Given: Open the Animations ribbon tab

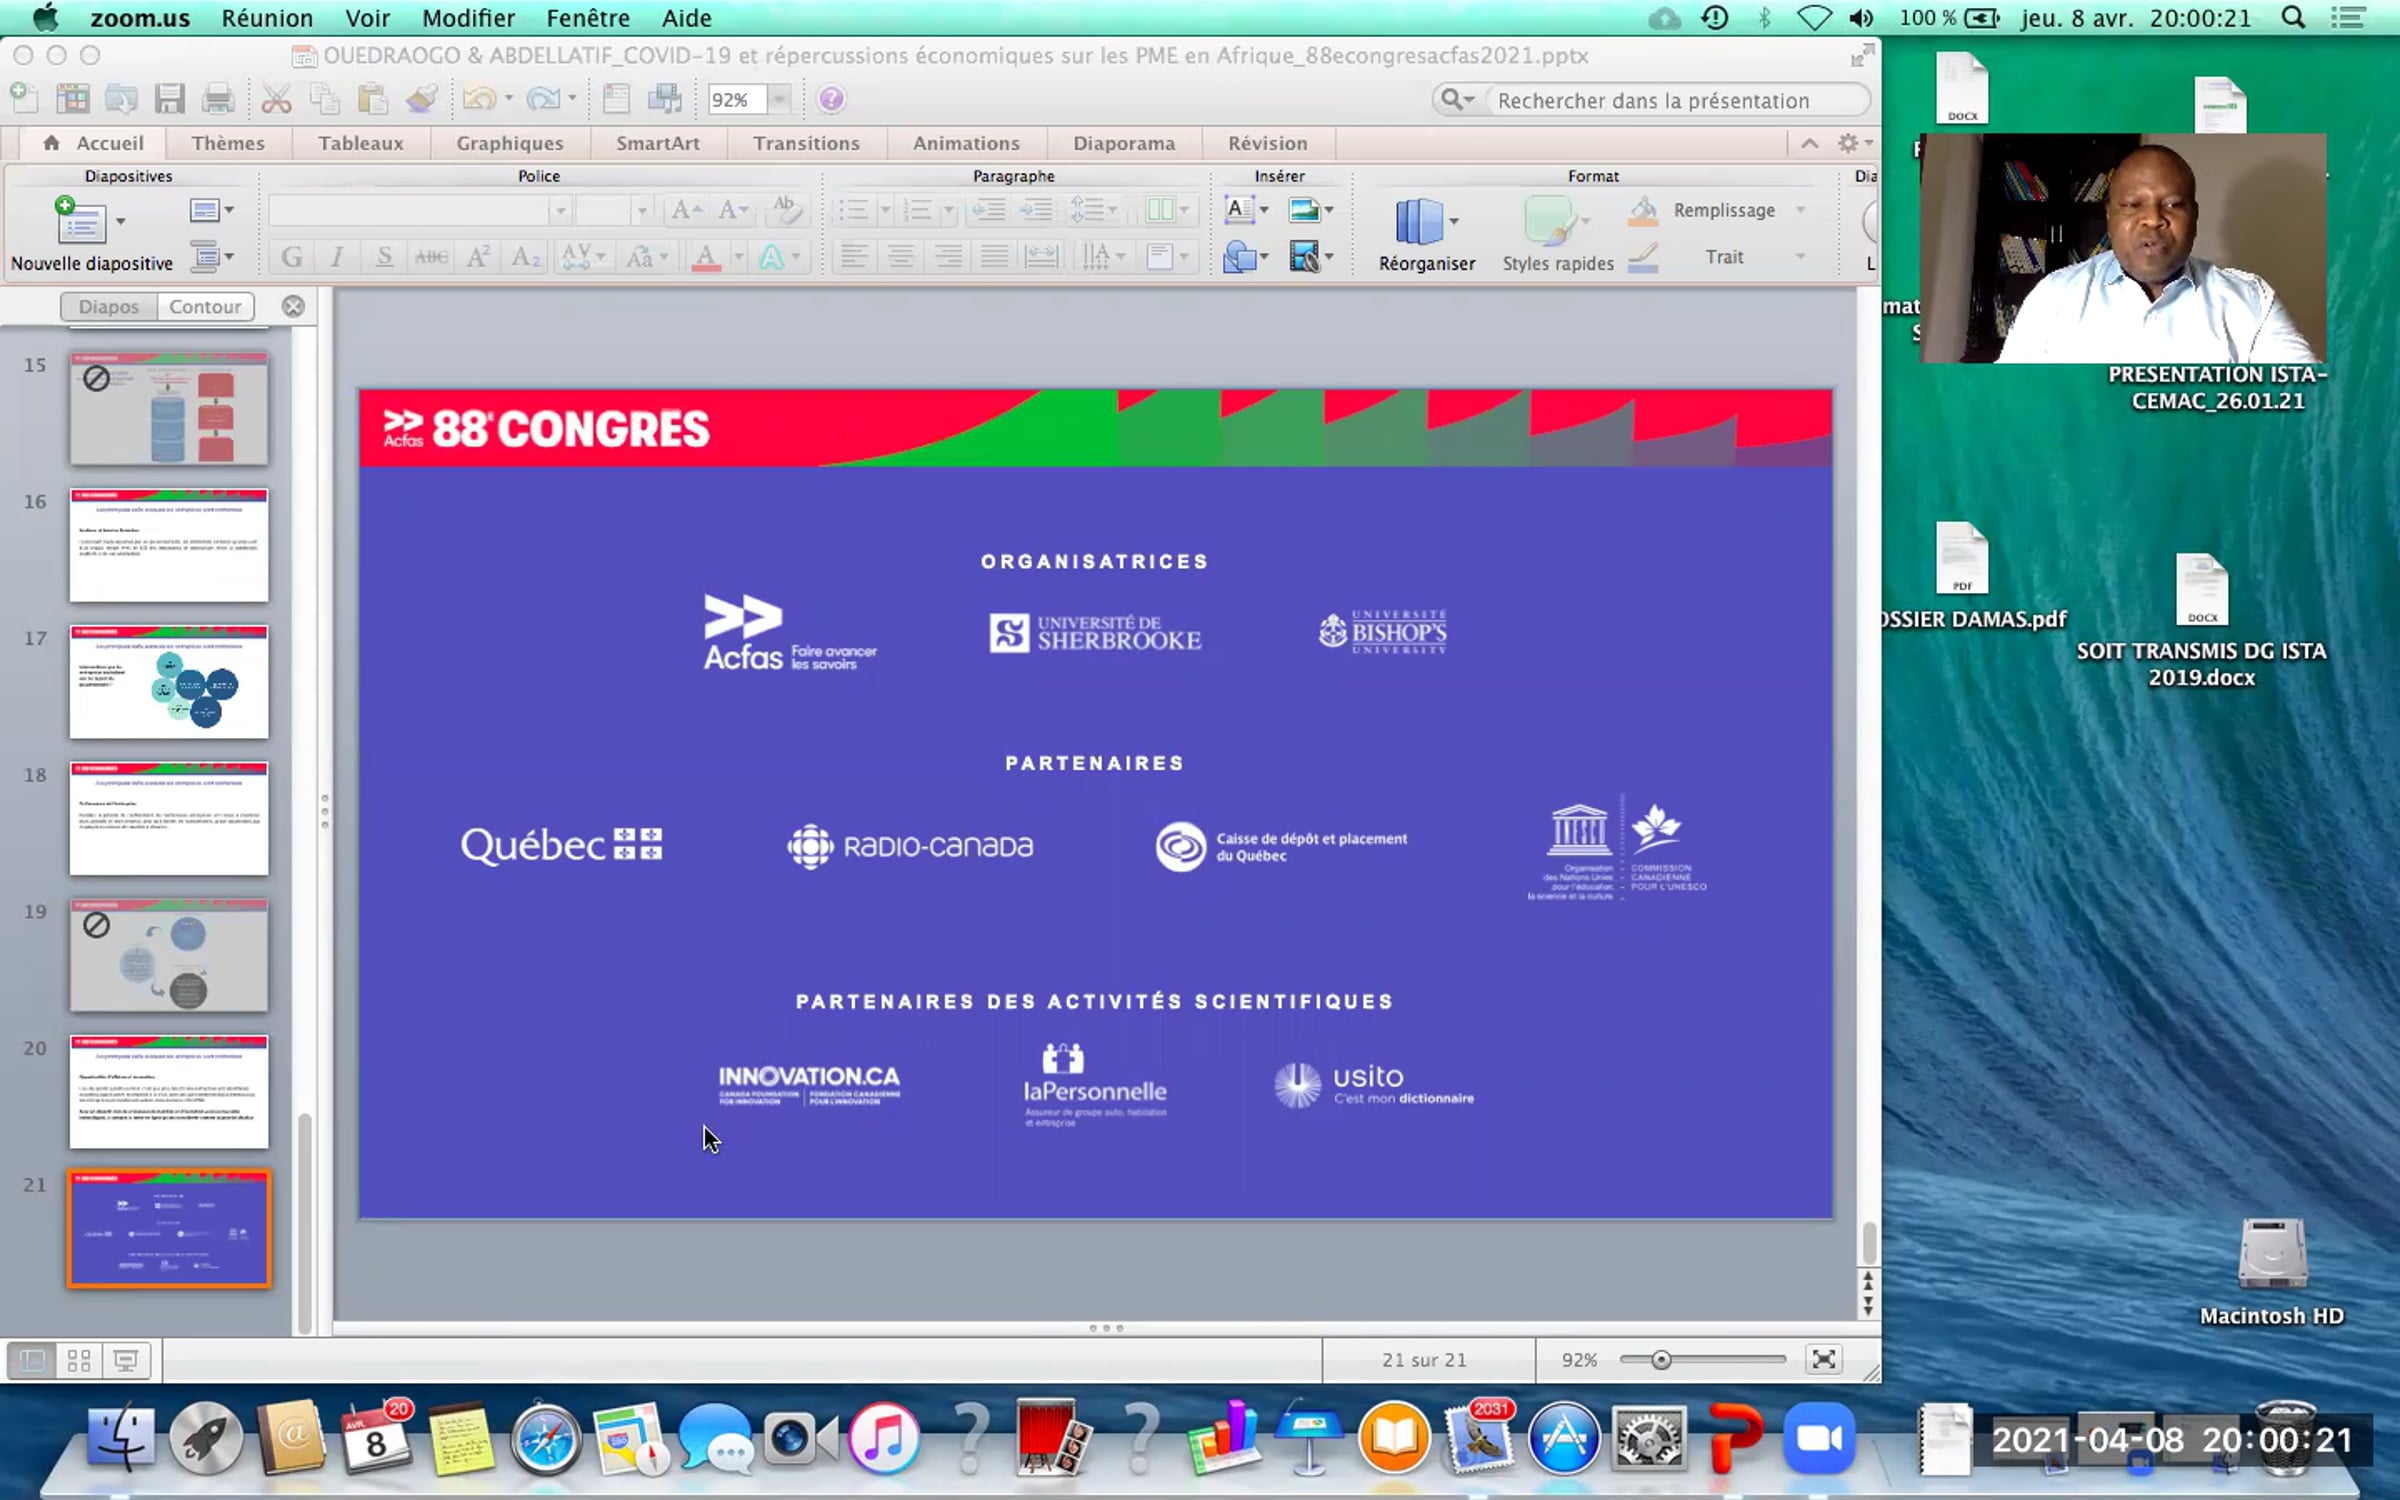Looking at the screenshot, I should (966, 143).
